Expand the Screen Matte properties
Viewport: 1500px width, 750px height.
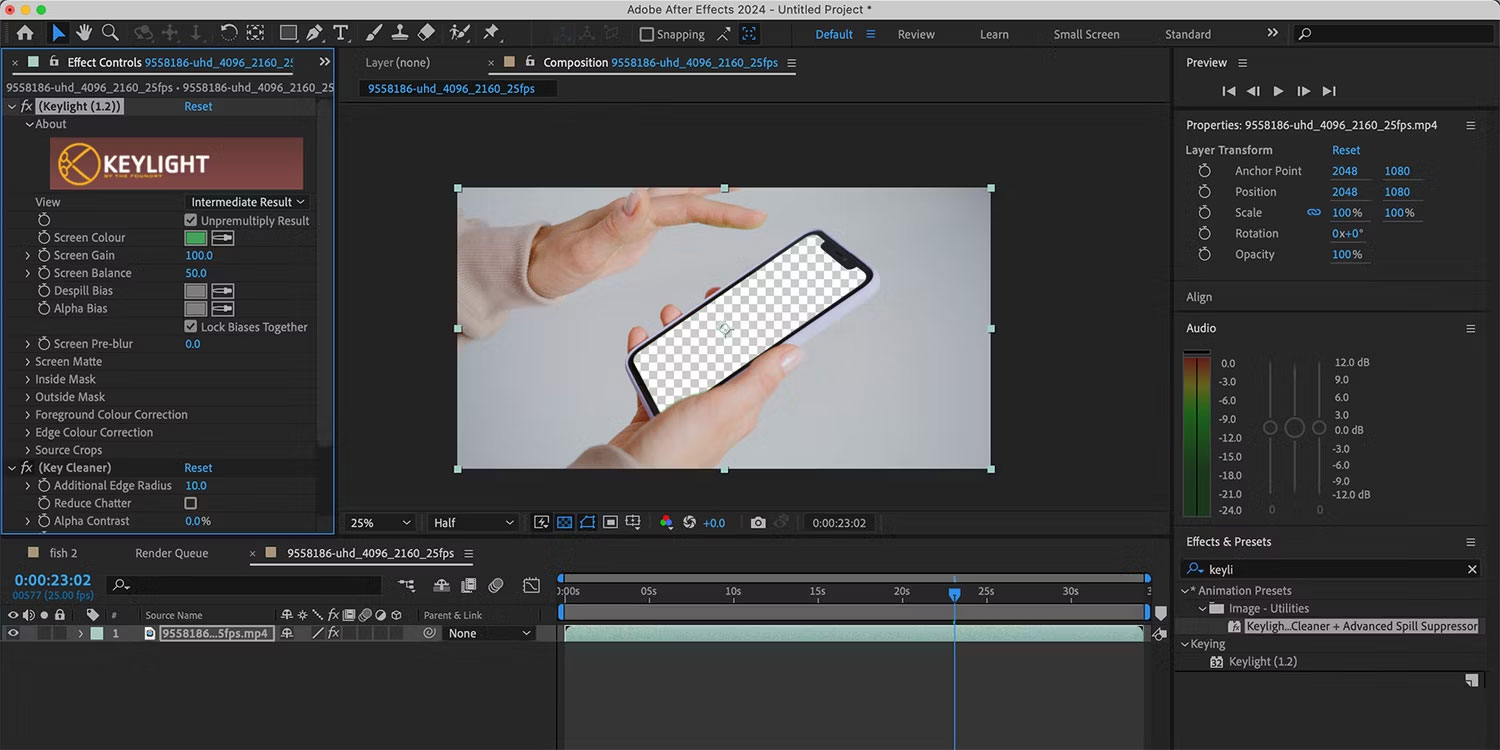tap(29, 361)
